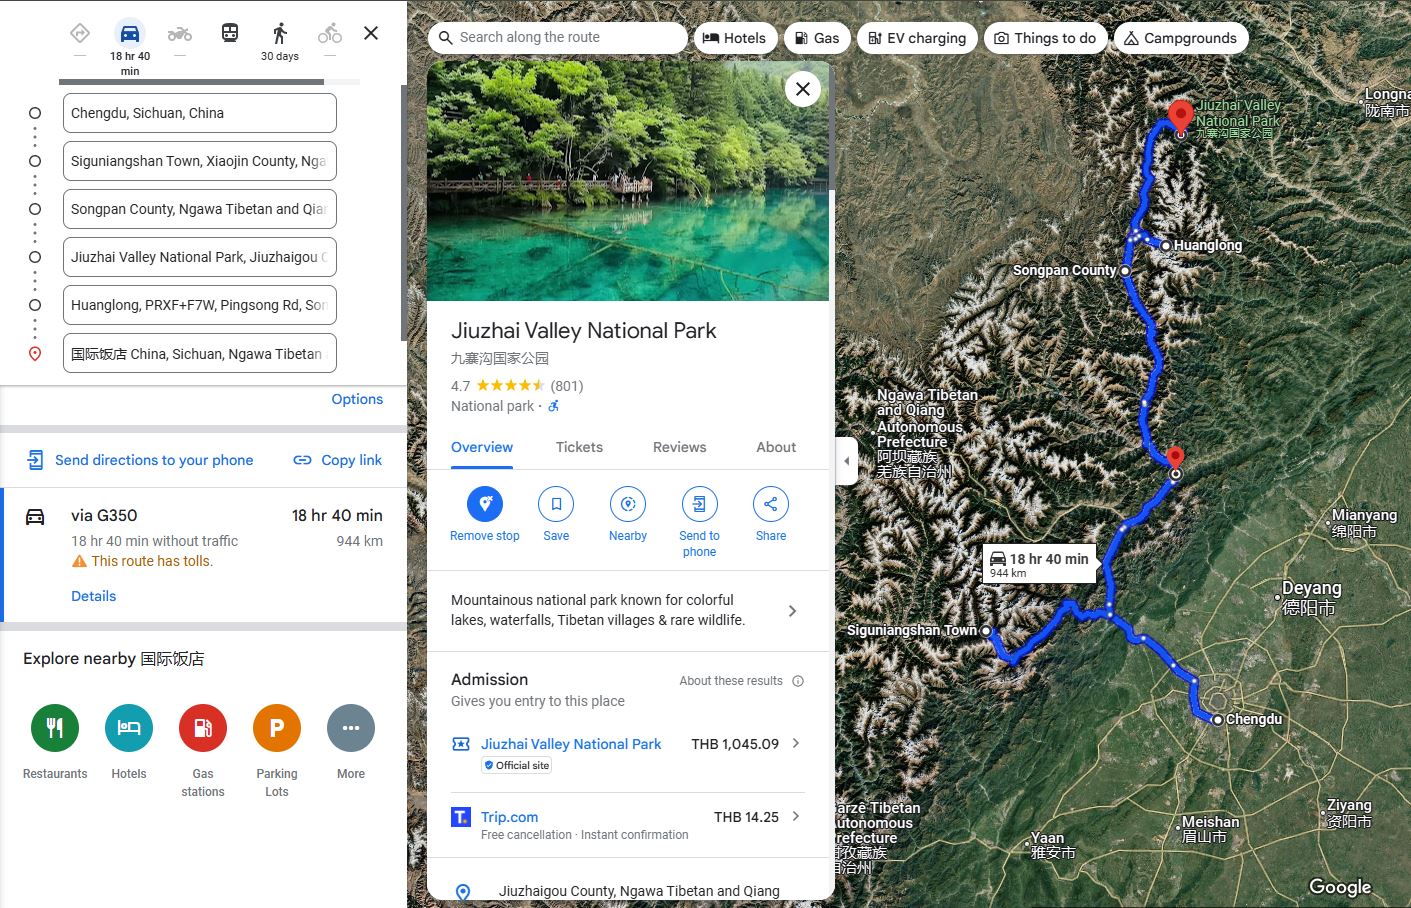Choose cycling travel mode
Screen dimensions: 1411x908
[x=330, y=33]
